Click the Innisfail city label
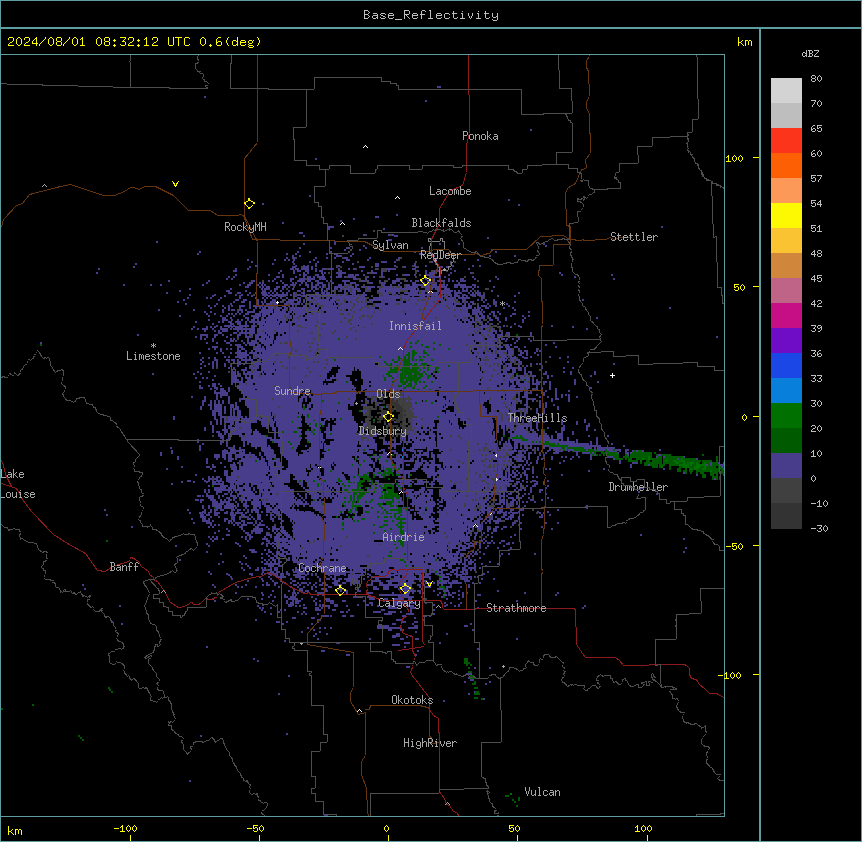862x842 pixels. coord(415,326)
